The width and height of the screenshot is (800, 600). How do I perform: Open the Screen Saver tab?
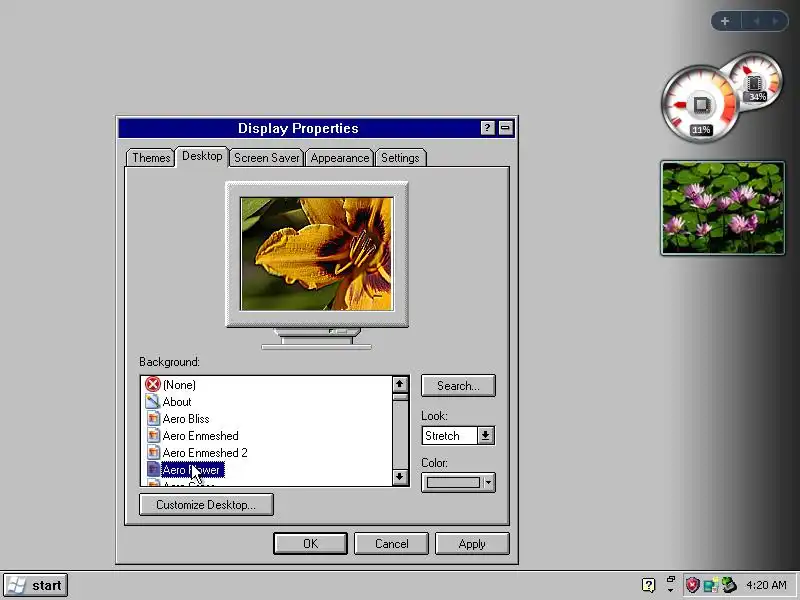266,158
